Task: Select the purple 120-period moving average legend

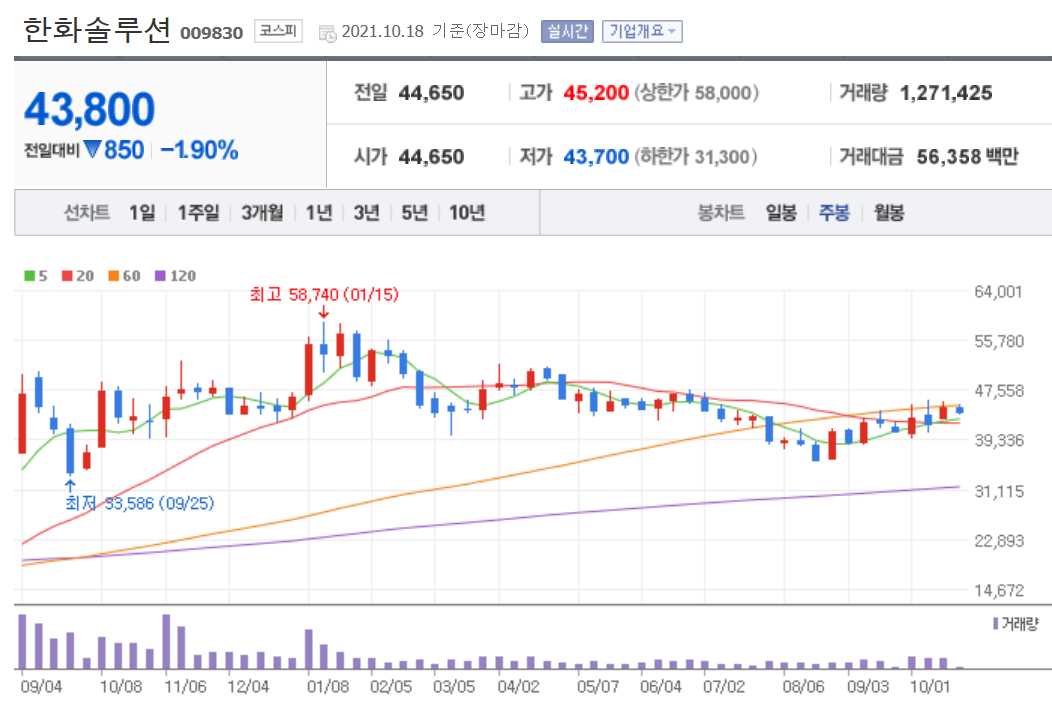Action: pyautogui.click(x=160, y=275)
